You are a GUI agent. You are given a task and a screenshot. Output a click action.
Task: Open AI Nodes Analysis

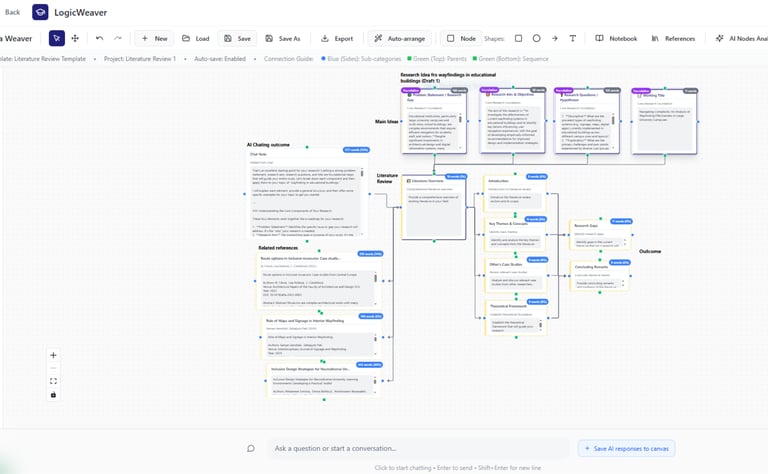click(x=741, y=38)
